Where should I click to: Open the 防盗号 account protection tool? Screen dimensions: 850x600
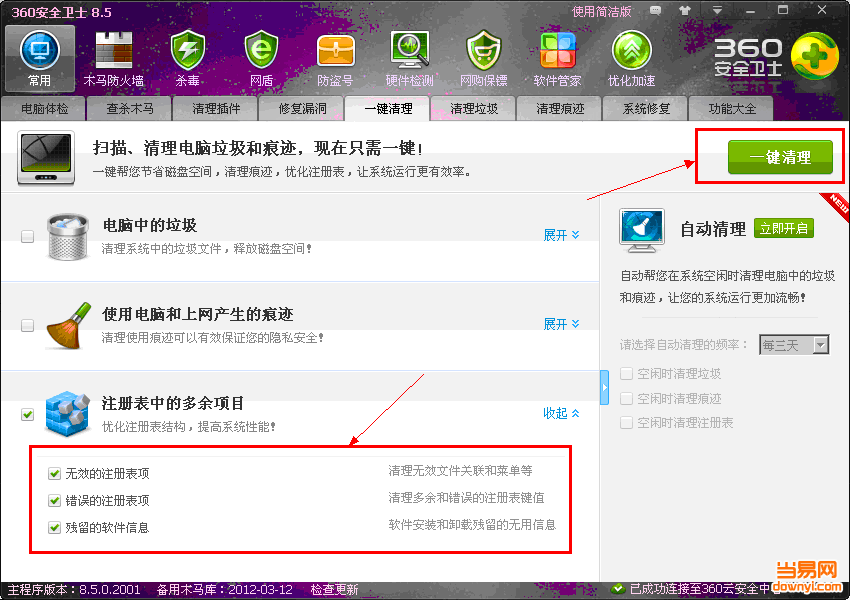coord(335,50)
